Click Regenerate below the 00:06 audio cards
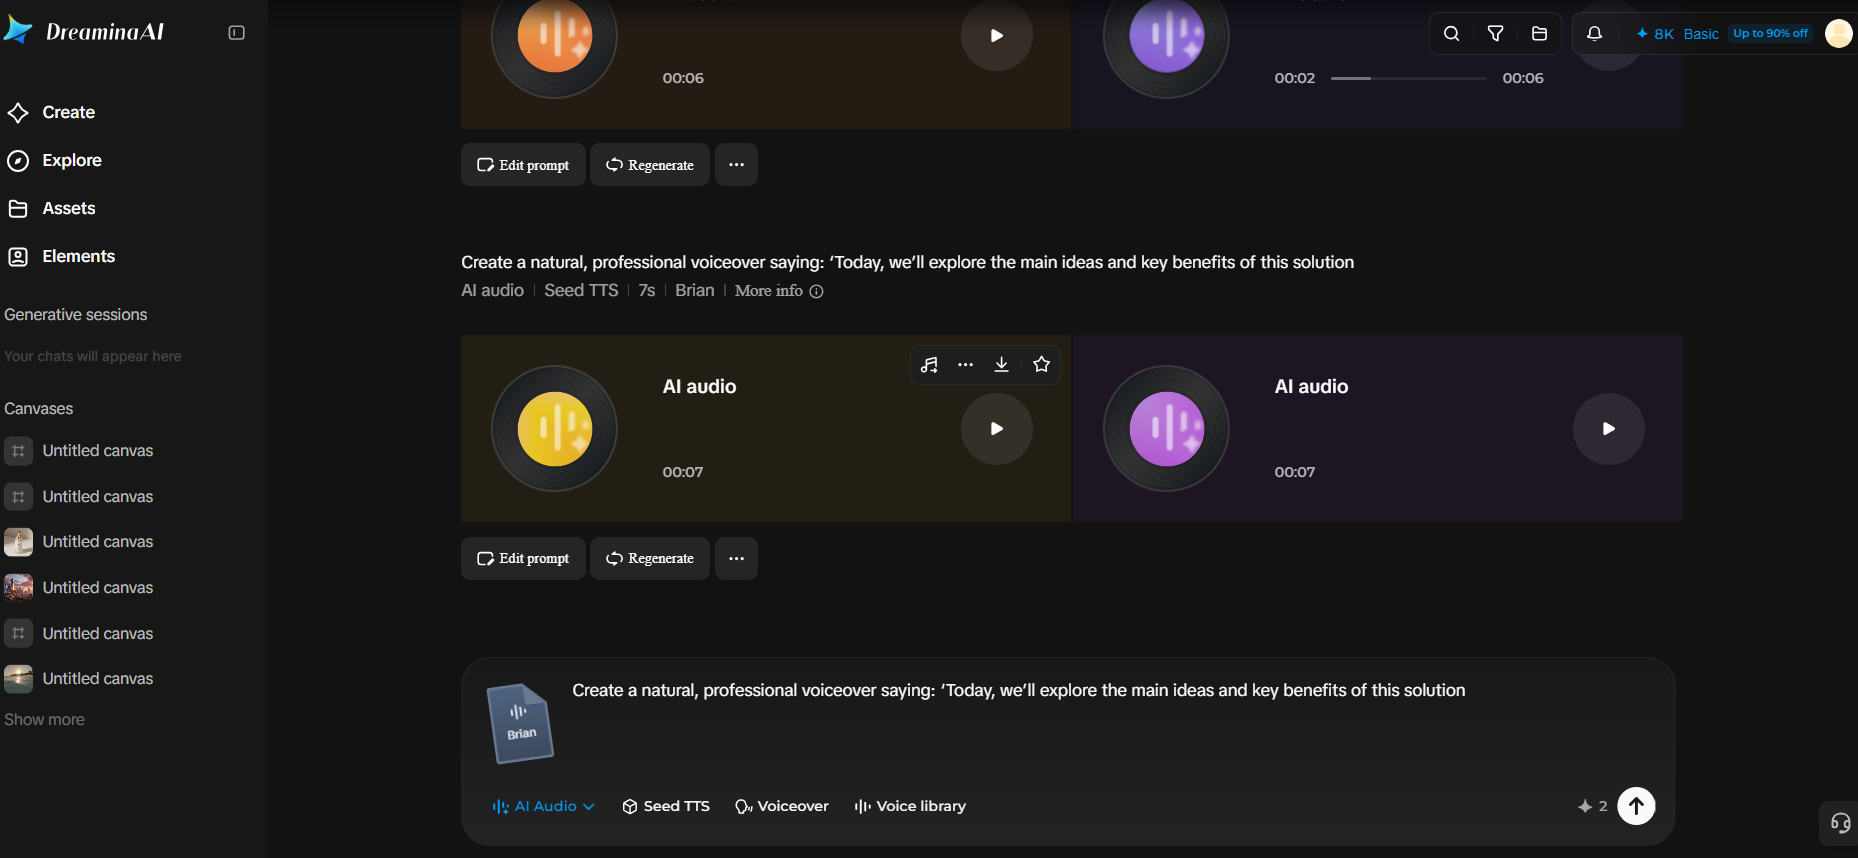Image resolution: width=1858 pixels, height=858 pixels. (650, 165)
